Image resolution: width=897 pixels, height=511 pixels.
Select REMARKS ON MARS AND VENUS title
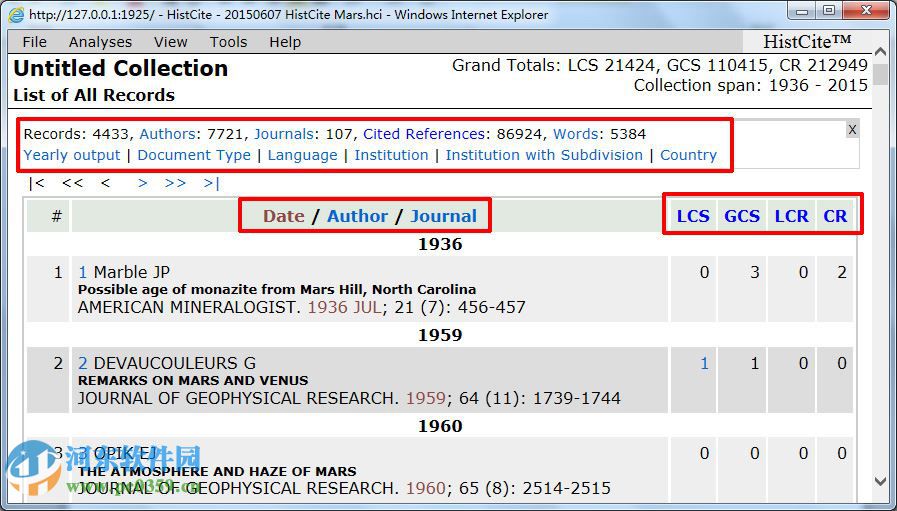(193, 381)
